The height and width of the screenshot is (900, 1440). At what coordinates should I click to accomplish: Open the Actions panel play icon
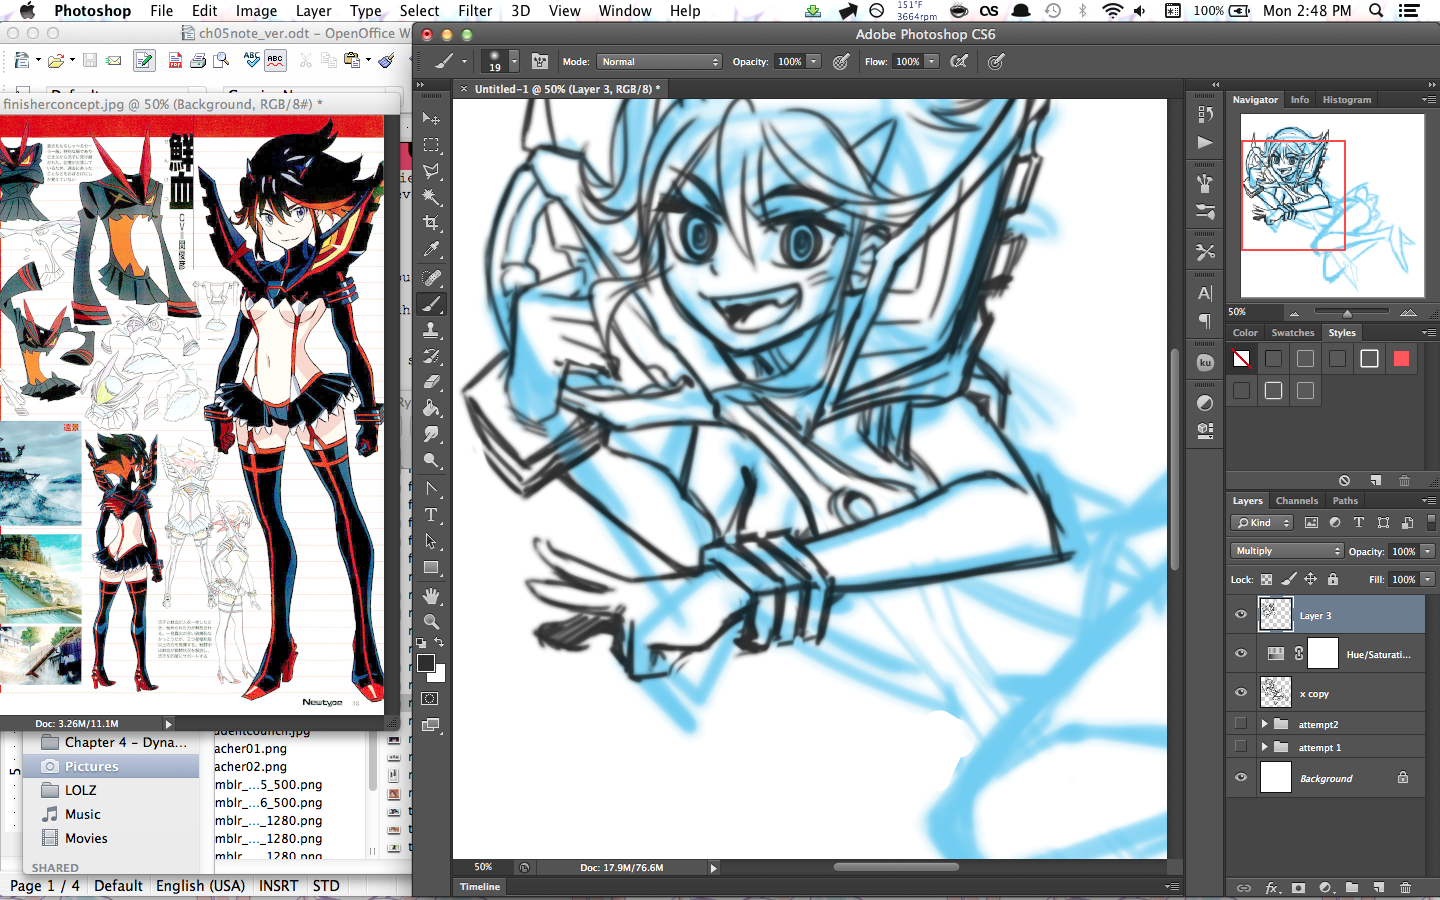coord(1205,142)
